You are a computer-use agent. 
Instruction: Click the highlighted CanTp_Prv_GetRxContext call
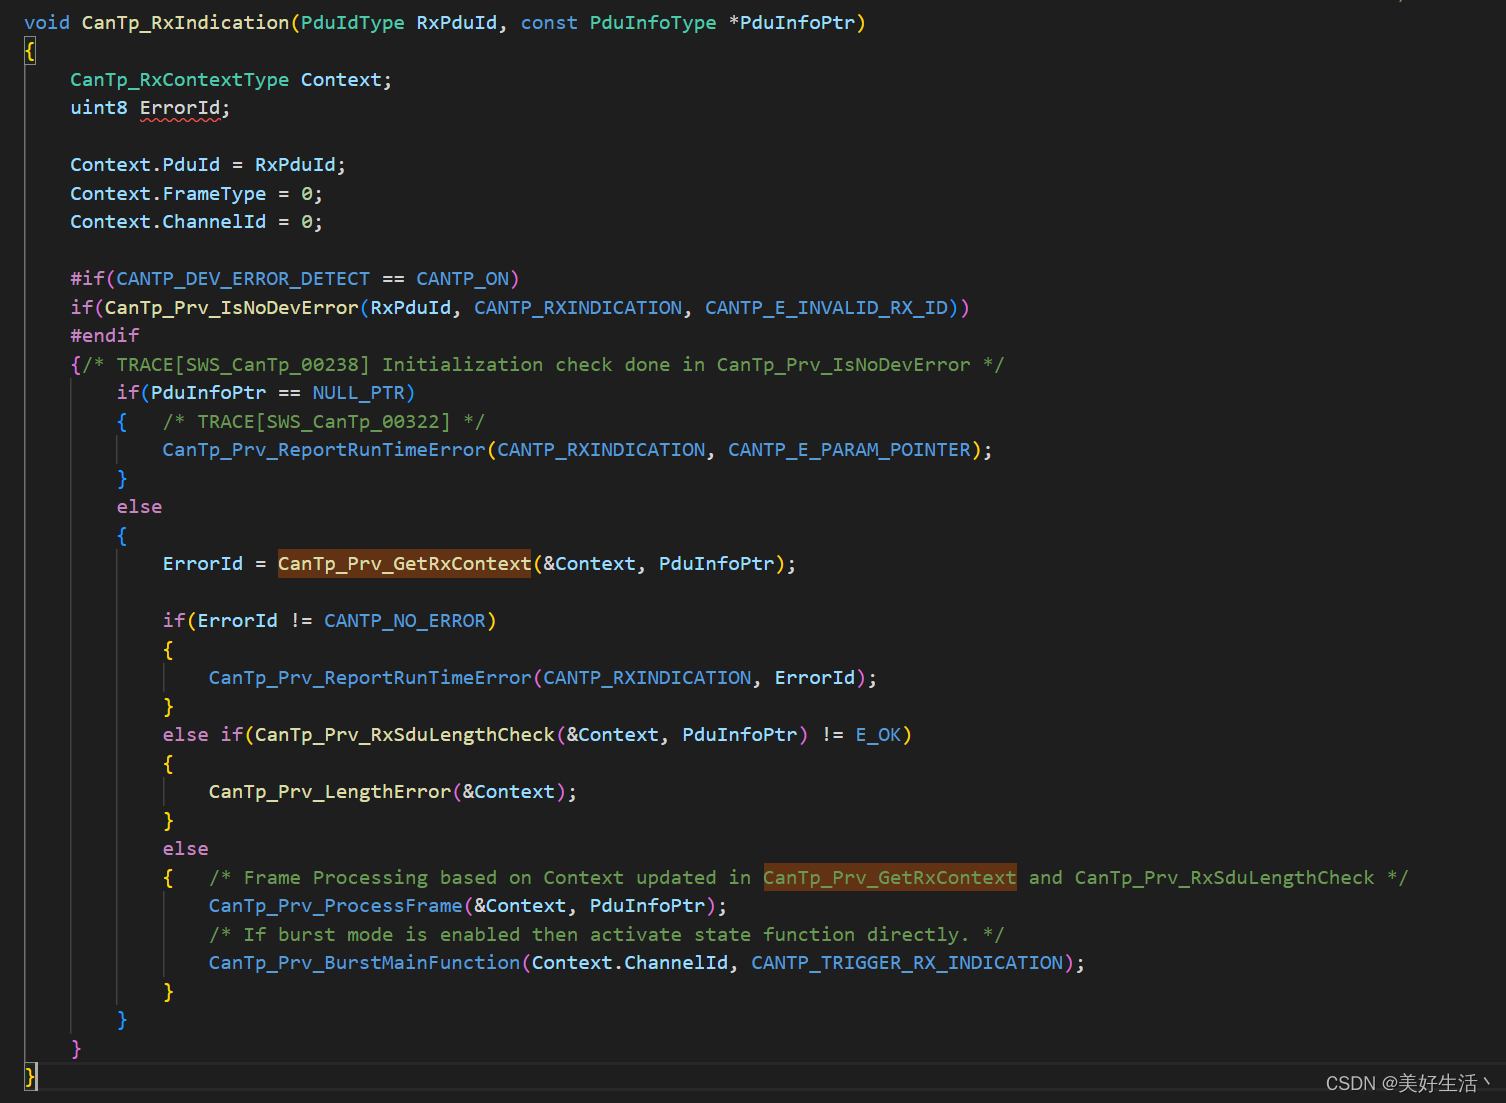coord(404,564)
